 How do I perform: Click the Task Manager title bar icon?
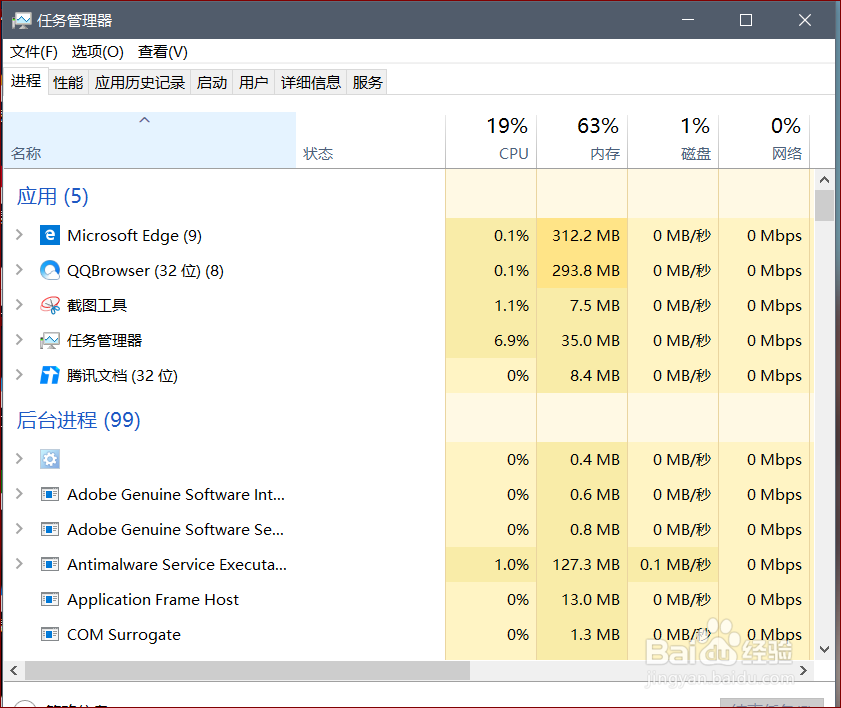point(21,20)
